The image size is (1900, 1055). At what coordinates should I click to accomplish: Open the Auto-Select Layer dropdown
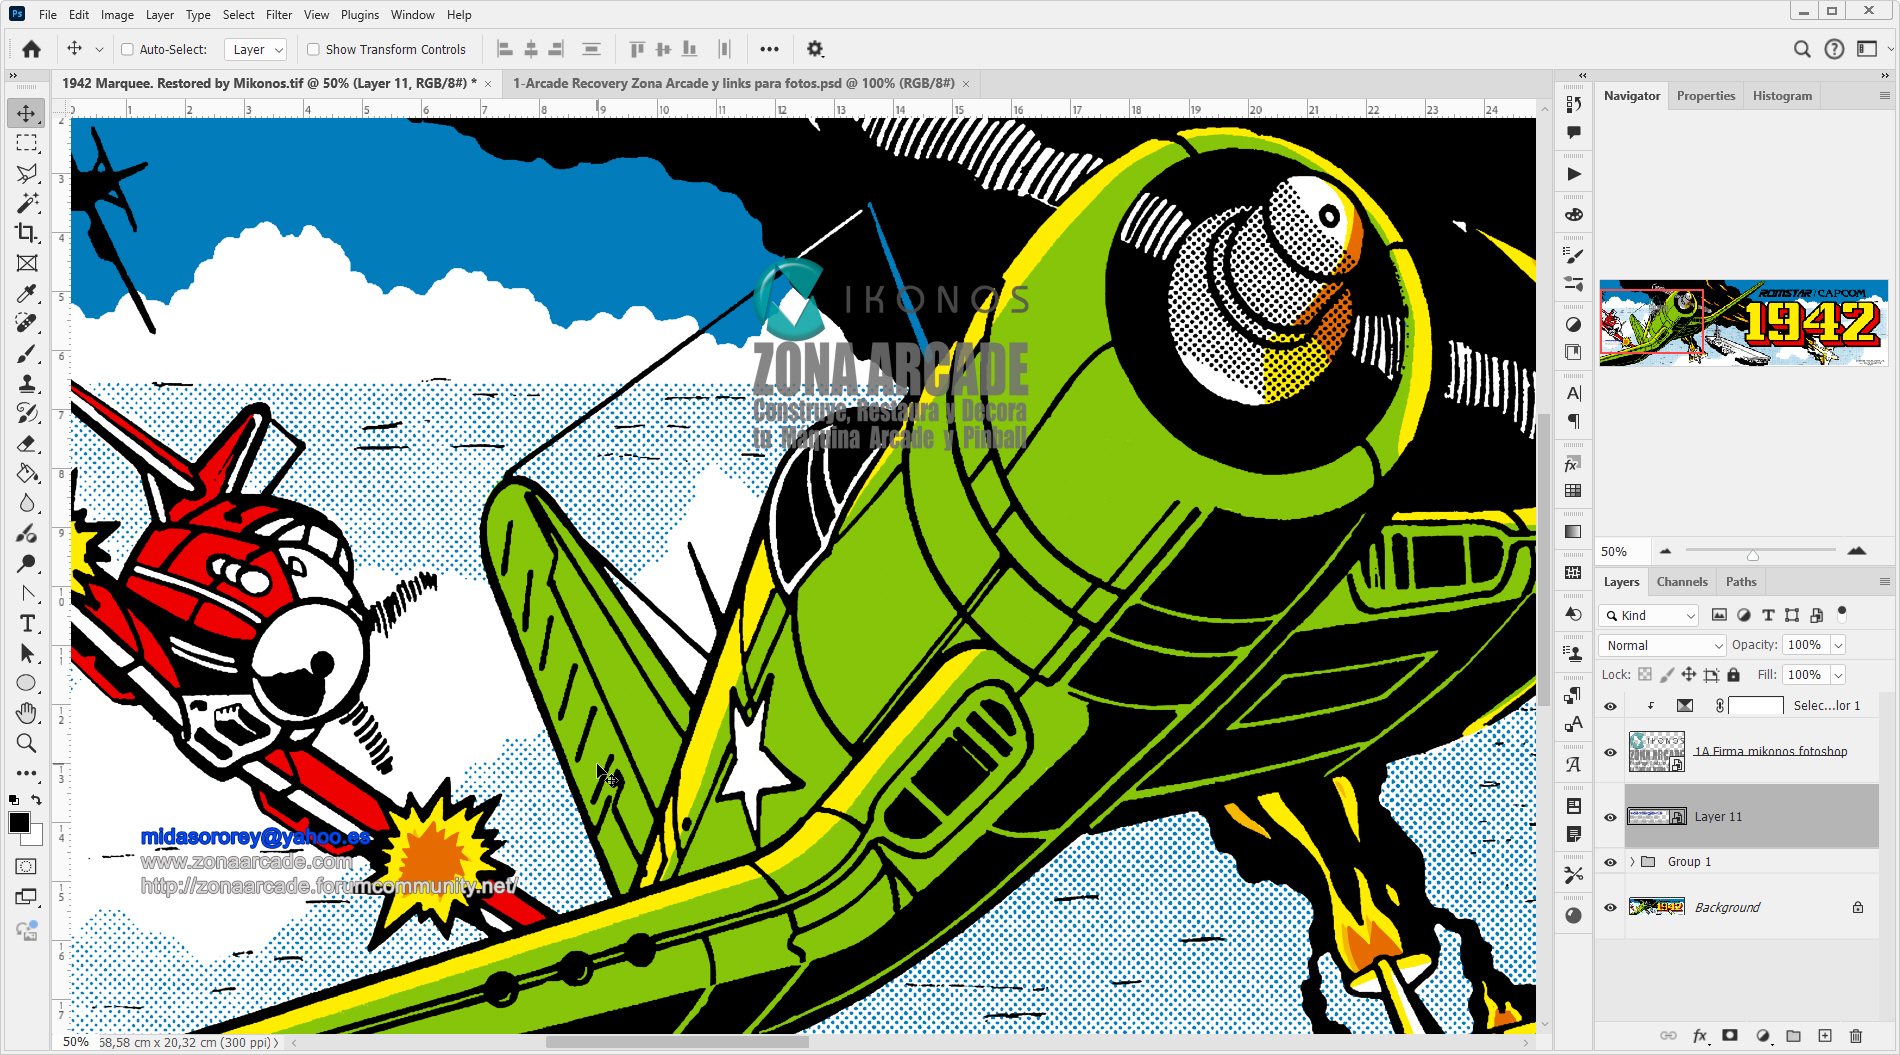[x=257, y=49]
